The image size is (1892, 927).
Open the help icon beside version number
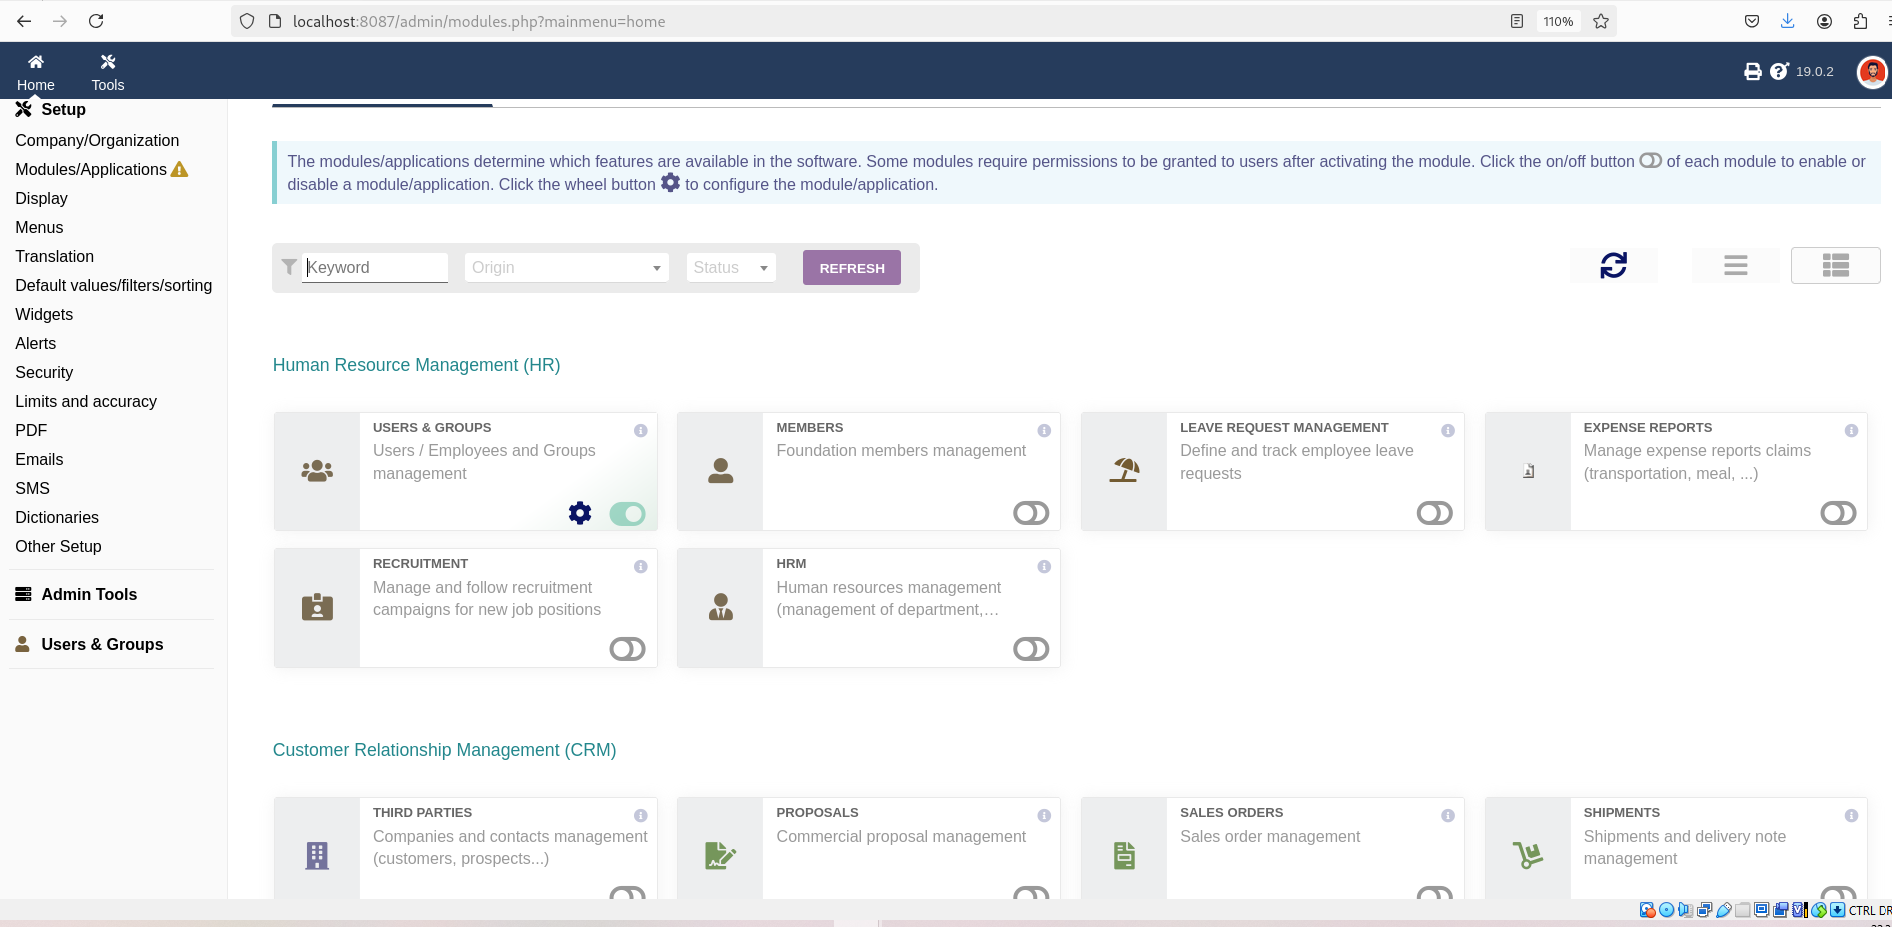[x=1779, y=71]
